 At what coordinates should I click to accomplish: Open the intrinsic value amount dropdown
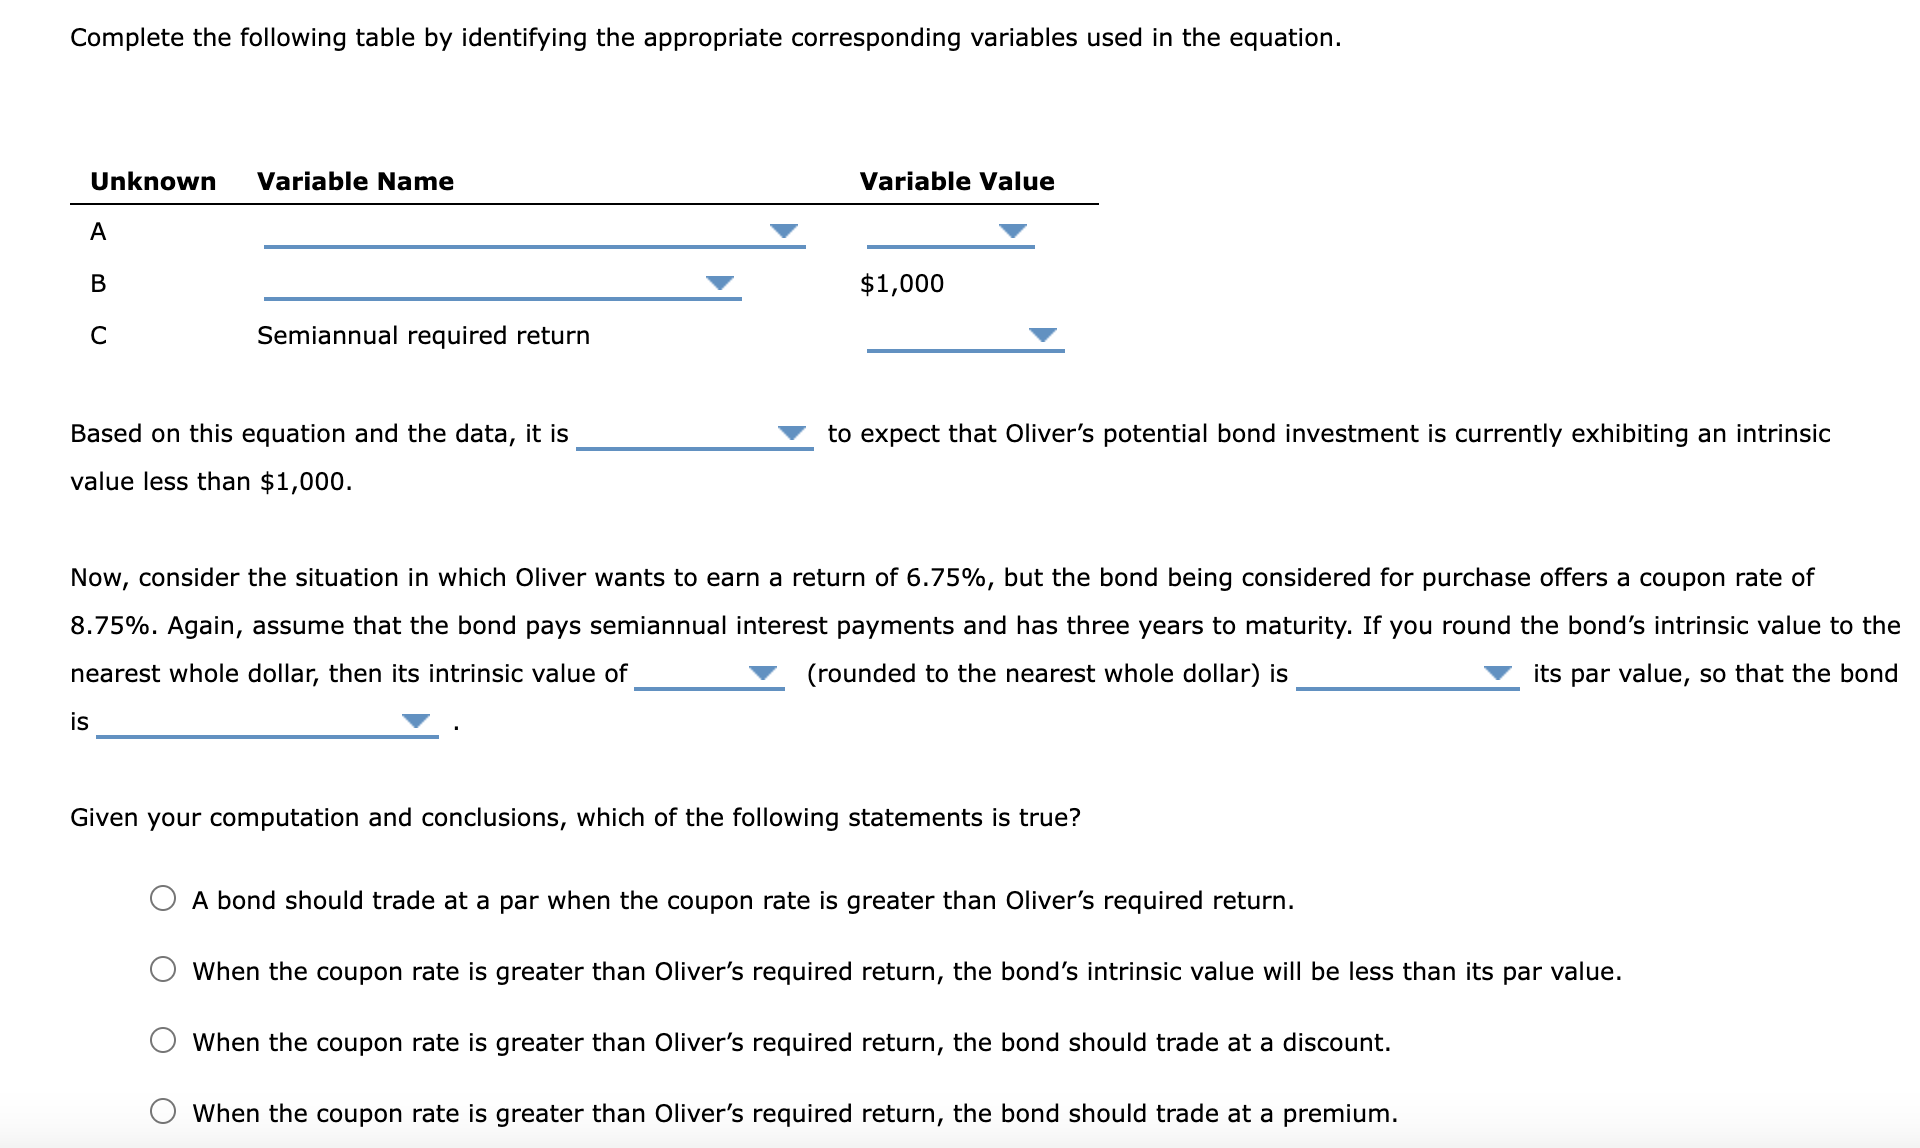click(x=763, y=673)
